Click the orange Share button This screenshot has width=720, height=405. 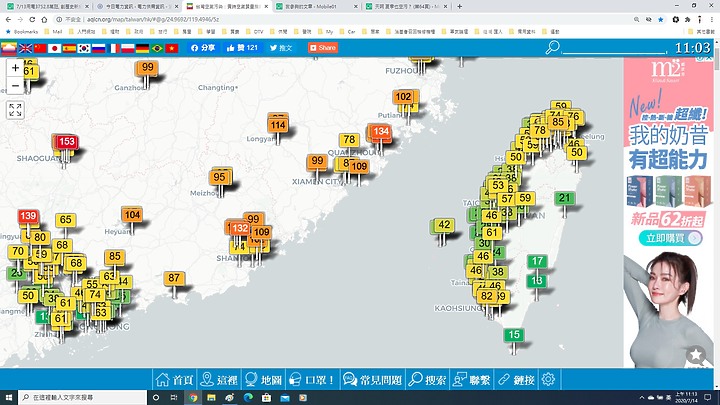[x=322, y=47]
